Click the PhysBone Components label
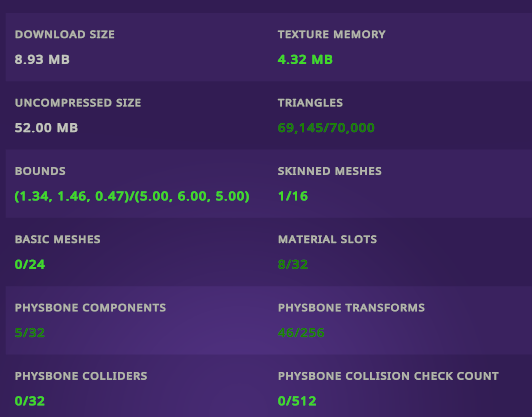The width and height of the screenshot is (532, 417). [x=90, y=308]
